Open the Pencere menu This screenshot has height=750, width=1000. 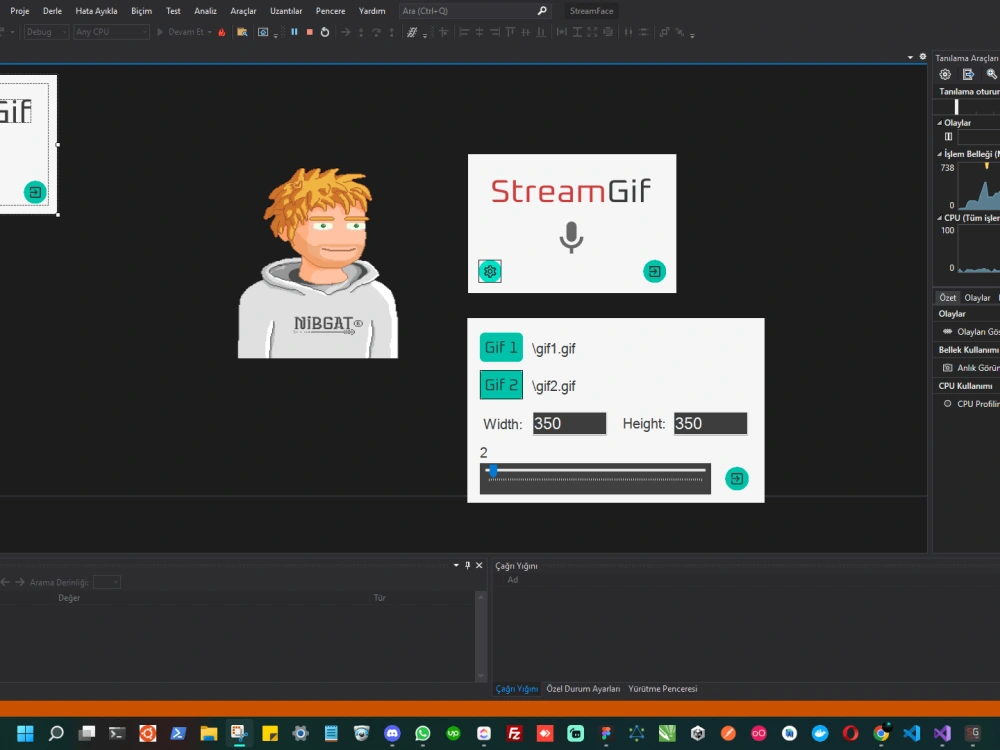[330, 11]
